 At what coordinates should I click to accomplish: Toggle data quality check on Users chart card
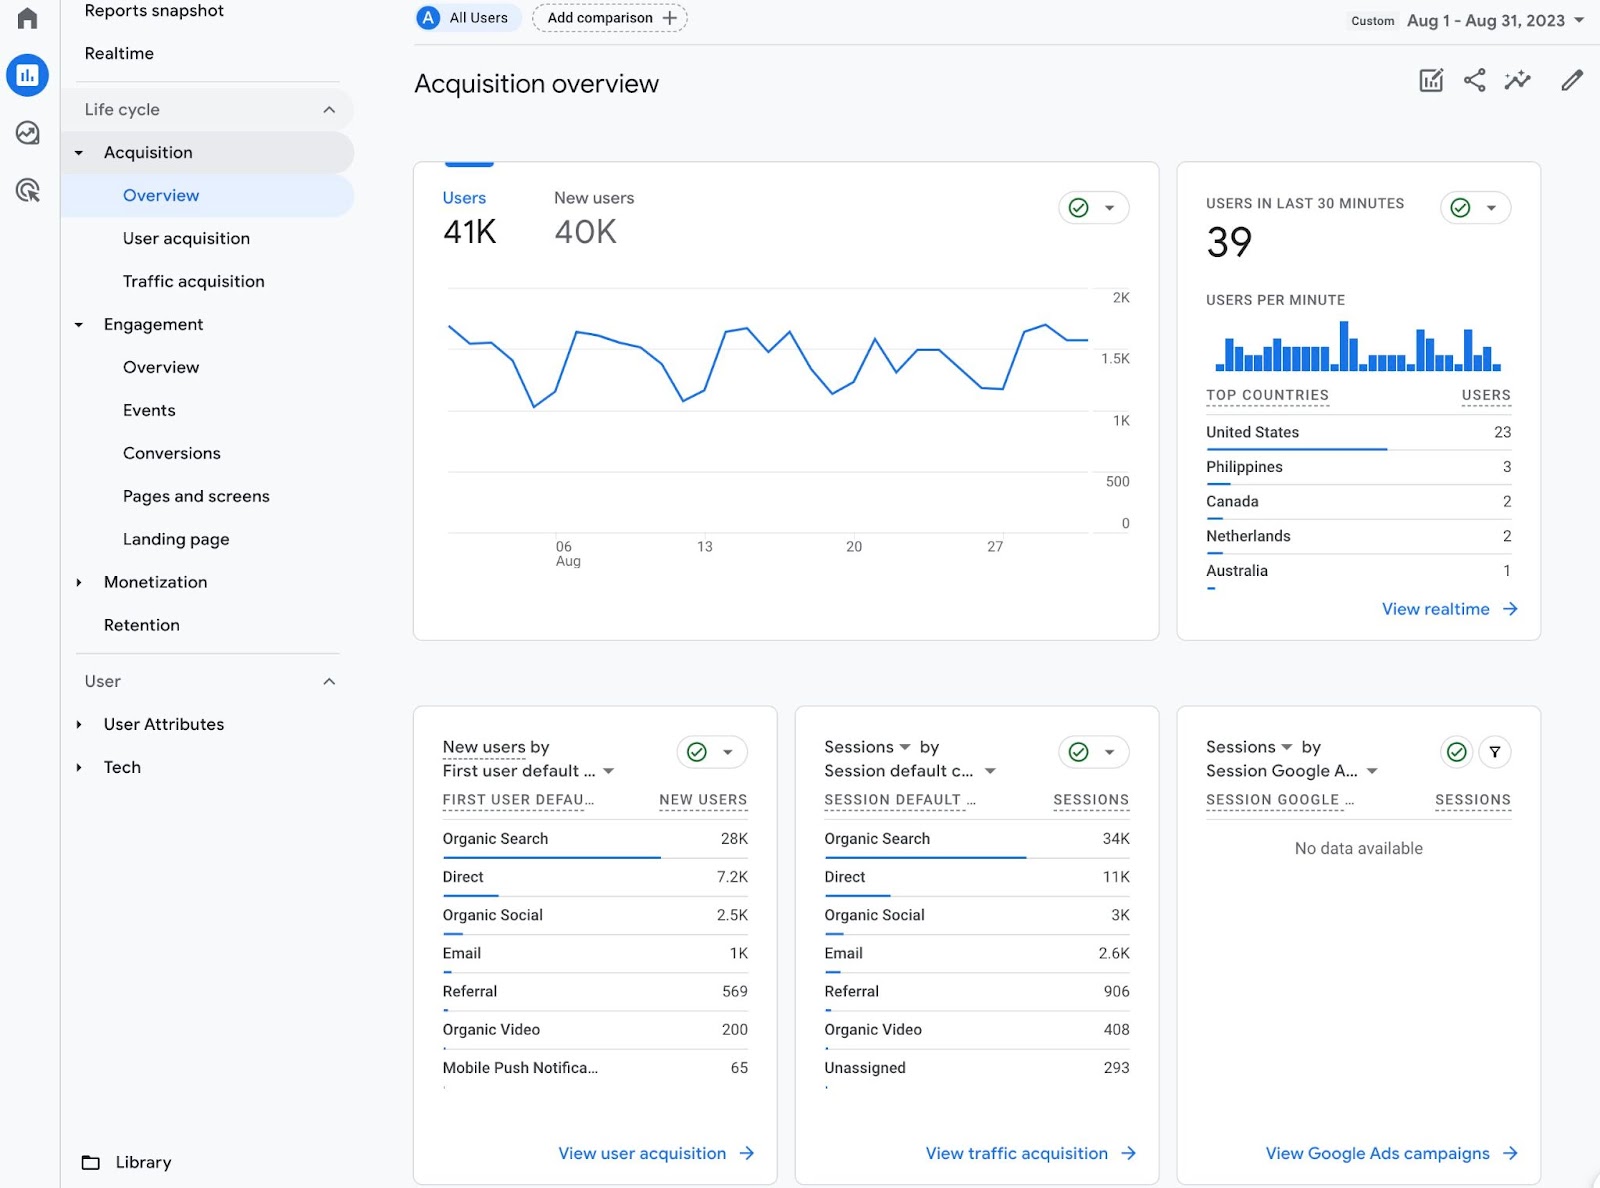(x=1079, y=208)
